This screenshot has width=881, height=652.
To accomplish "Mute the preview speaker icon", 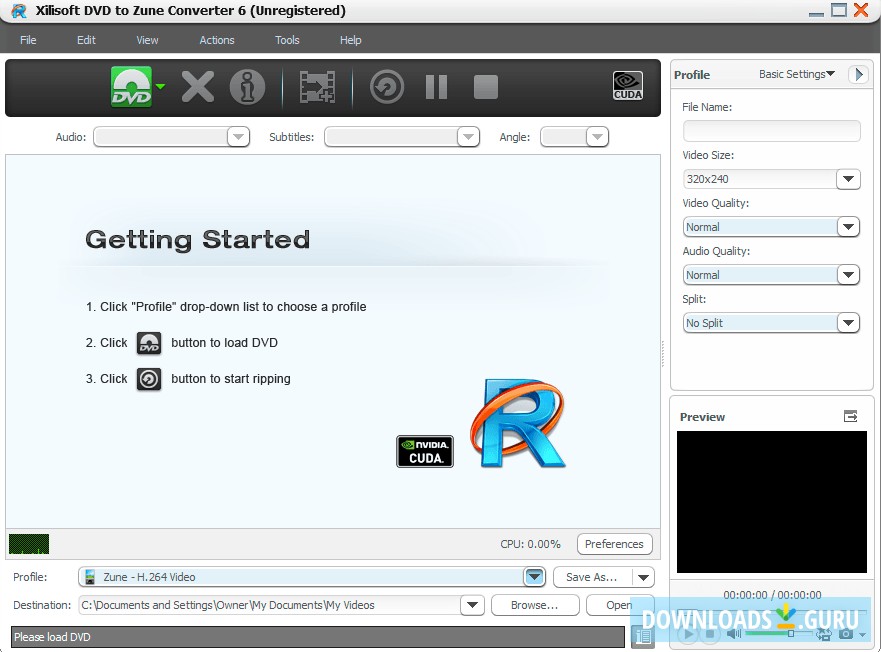I will (x=734, y=634).
